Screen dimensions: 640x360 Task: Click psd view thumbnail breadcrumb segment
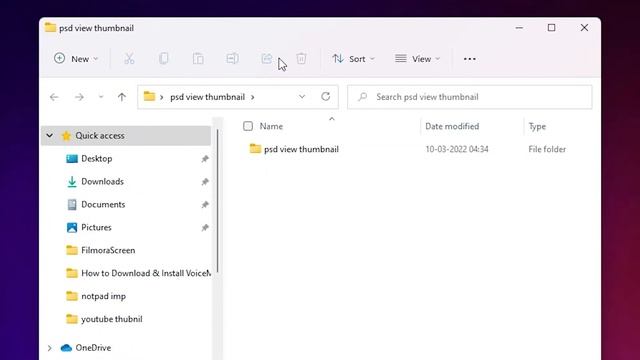pyautogui.click(x=207, y=97)
